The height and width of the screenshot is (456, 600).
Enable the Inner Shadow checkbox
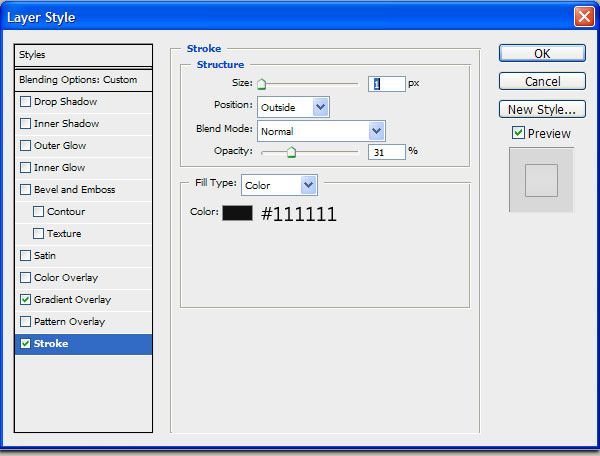click(25, 124)
